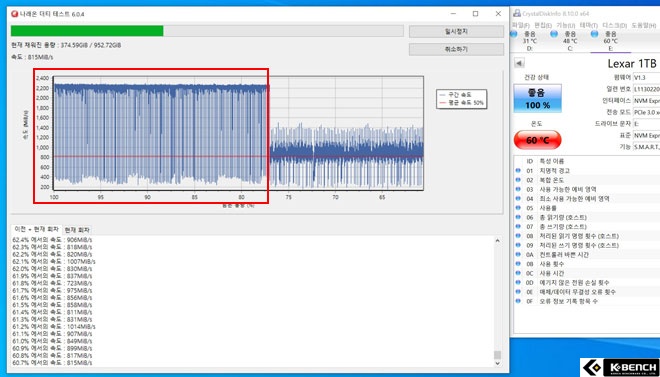Click the back arrow beside Lexar 1TB
The height and width of the screenshot is (377, 660).
(519, 64)
